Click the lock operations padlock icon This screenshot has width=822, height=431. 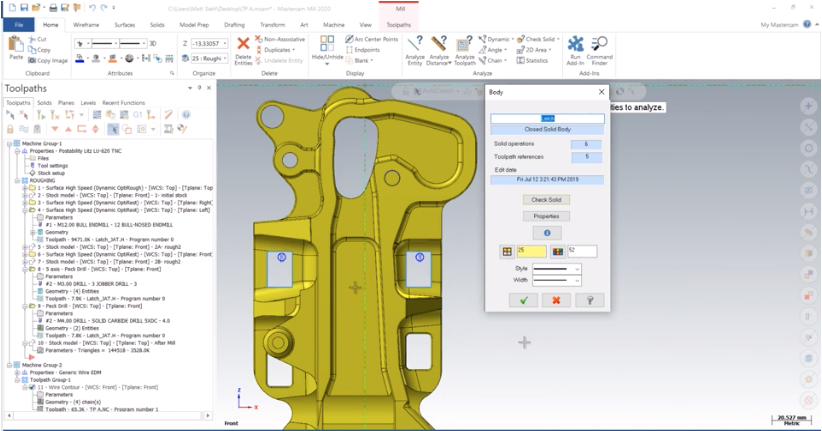click(x=10, y=129)
